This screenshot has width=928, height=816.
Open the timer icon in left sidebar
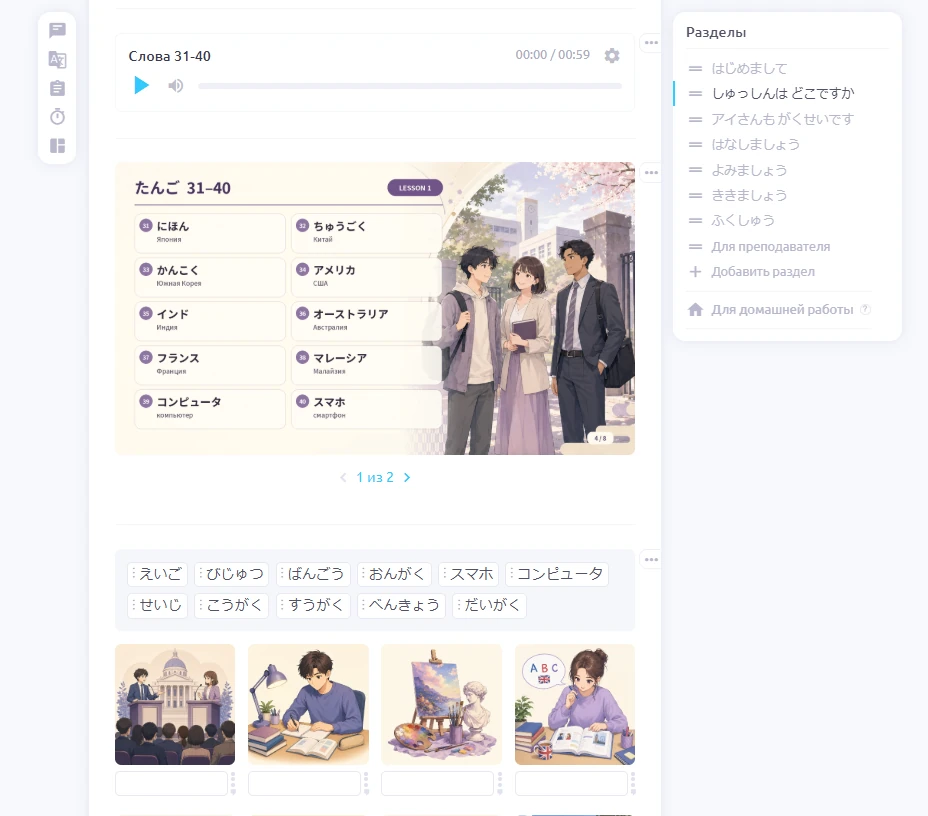pos(57,117)
